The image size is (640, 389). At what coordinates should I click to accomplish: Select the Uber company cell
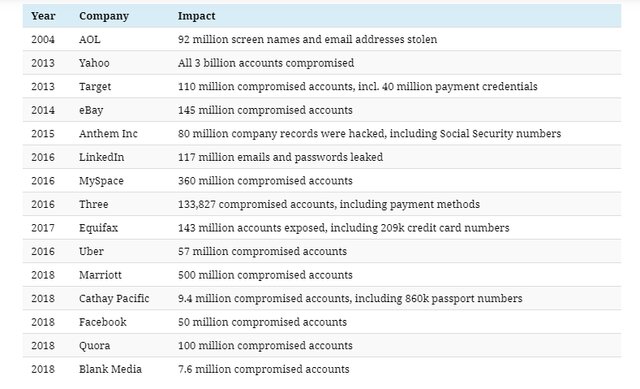(x=91, y=251)
